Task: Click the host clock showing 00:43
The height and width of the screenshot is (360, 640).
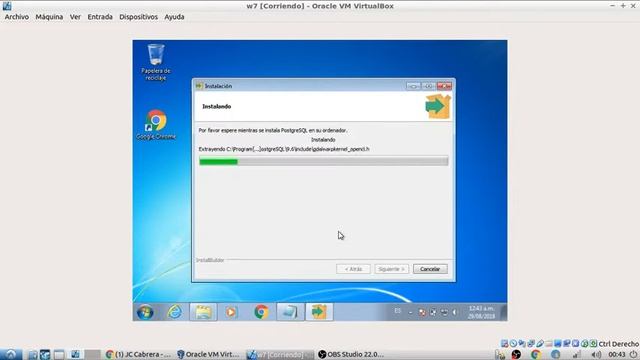Action: point(617,354)
